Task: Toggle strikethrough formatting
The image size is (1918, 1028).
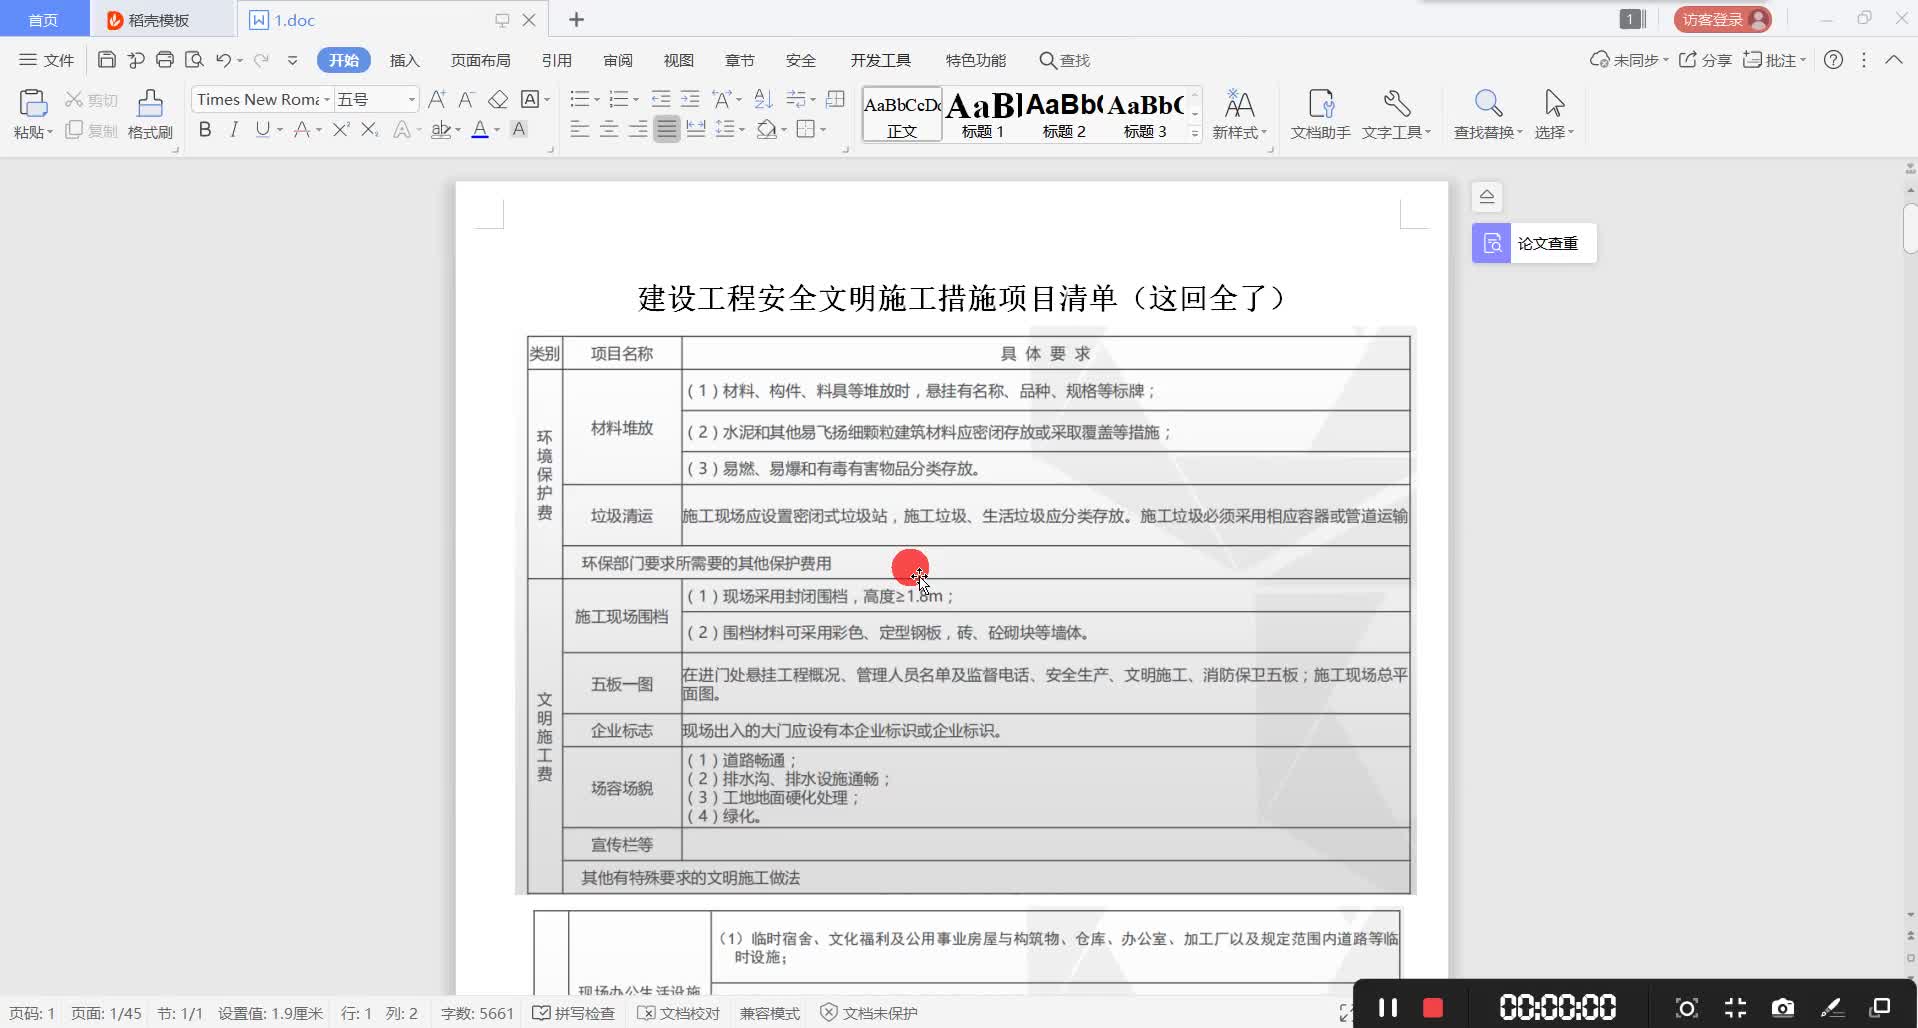Action: [301, 129]
